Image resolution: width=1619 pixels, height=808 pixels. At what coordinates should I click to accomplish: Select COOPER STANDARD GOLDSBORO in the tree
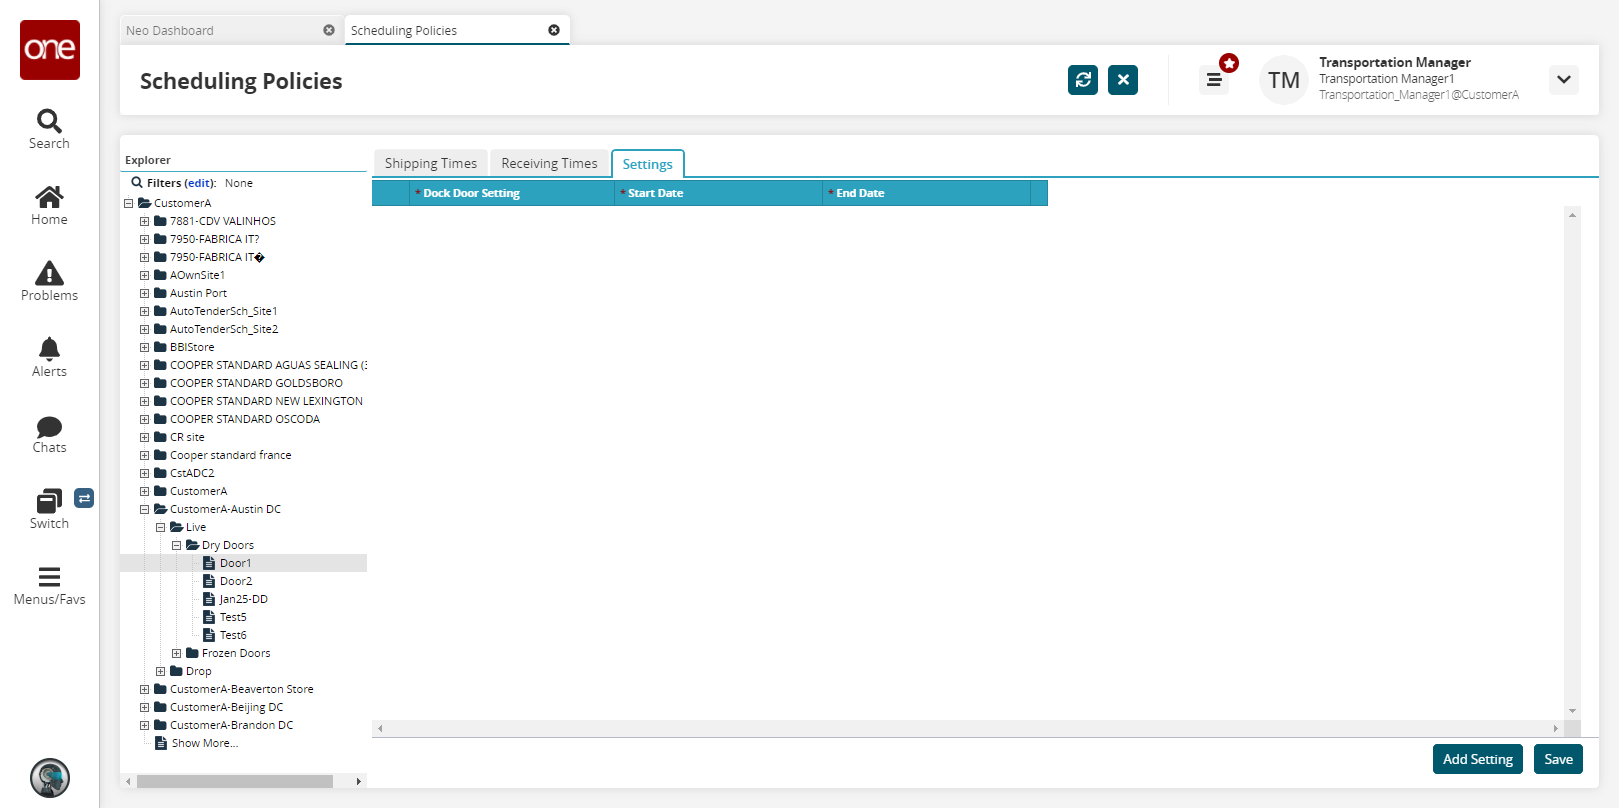coord(256,383)
